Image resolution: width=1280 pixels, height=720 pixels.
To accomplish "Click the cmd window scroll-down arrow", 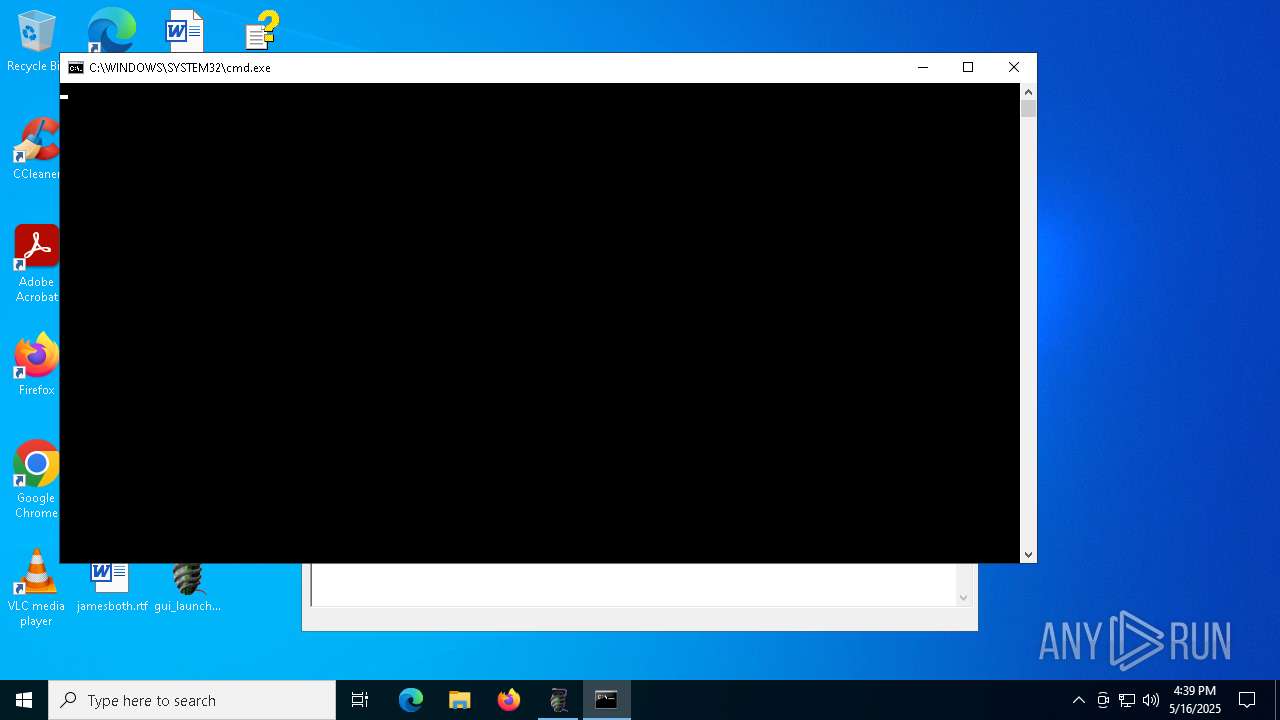I will (x=1028, y=554).
